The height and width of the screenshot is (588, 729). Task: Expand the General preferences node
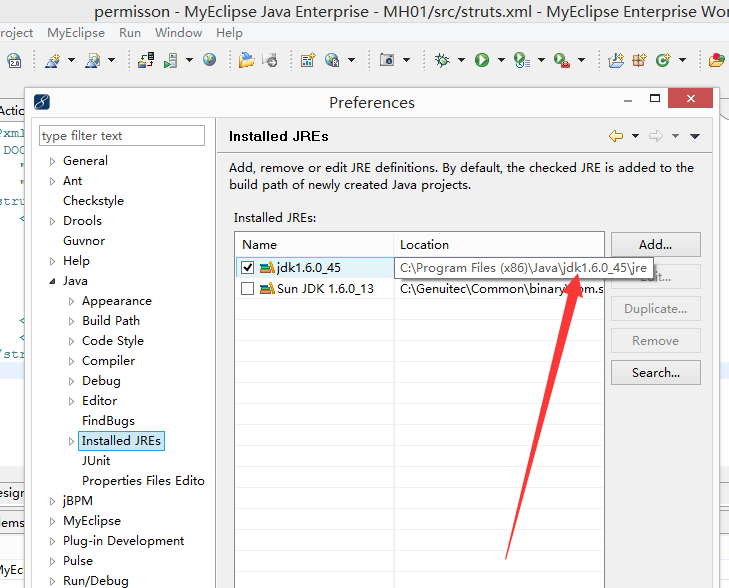52,161
